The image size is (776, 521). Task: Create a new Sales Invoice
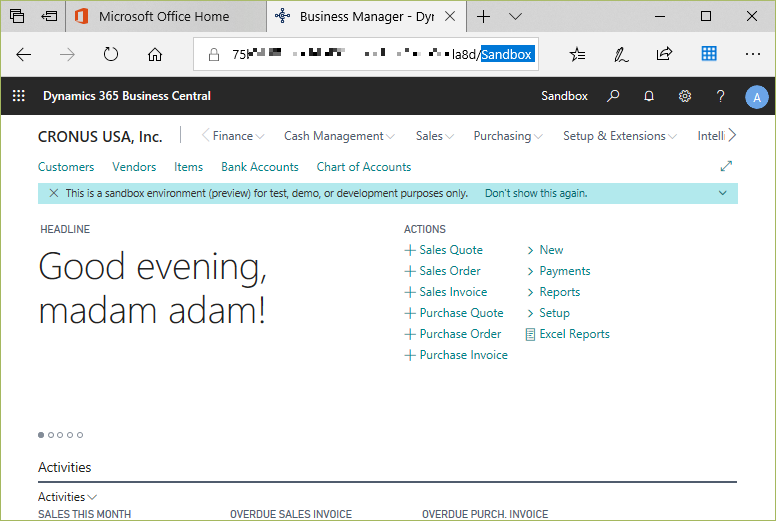[445, 292]
